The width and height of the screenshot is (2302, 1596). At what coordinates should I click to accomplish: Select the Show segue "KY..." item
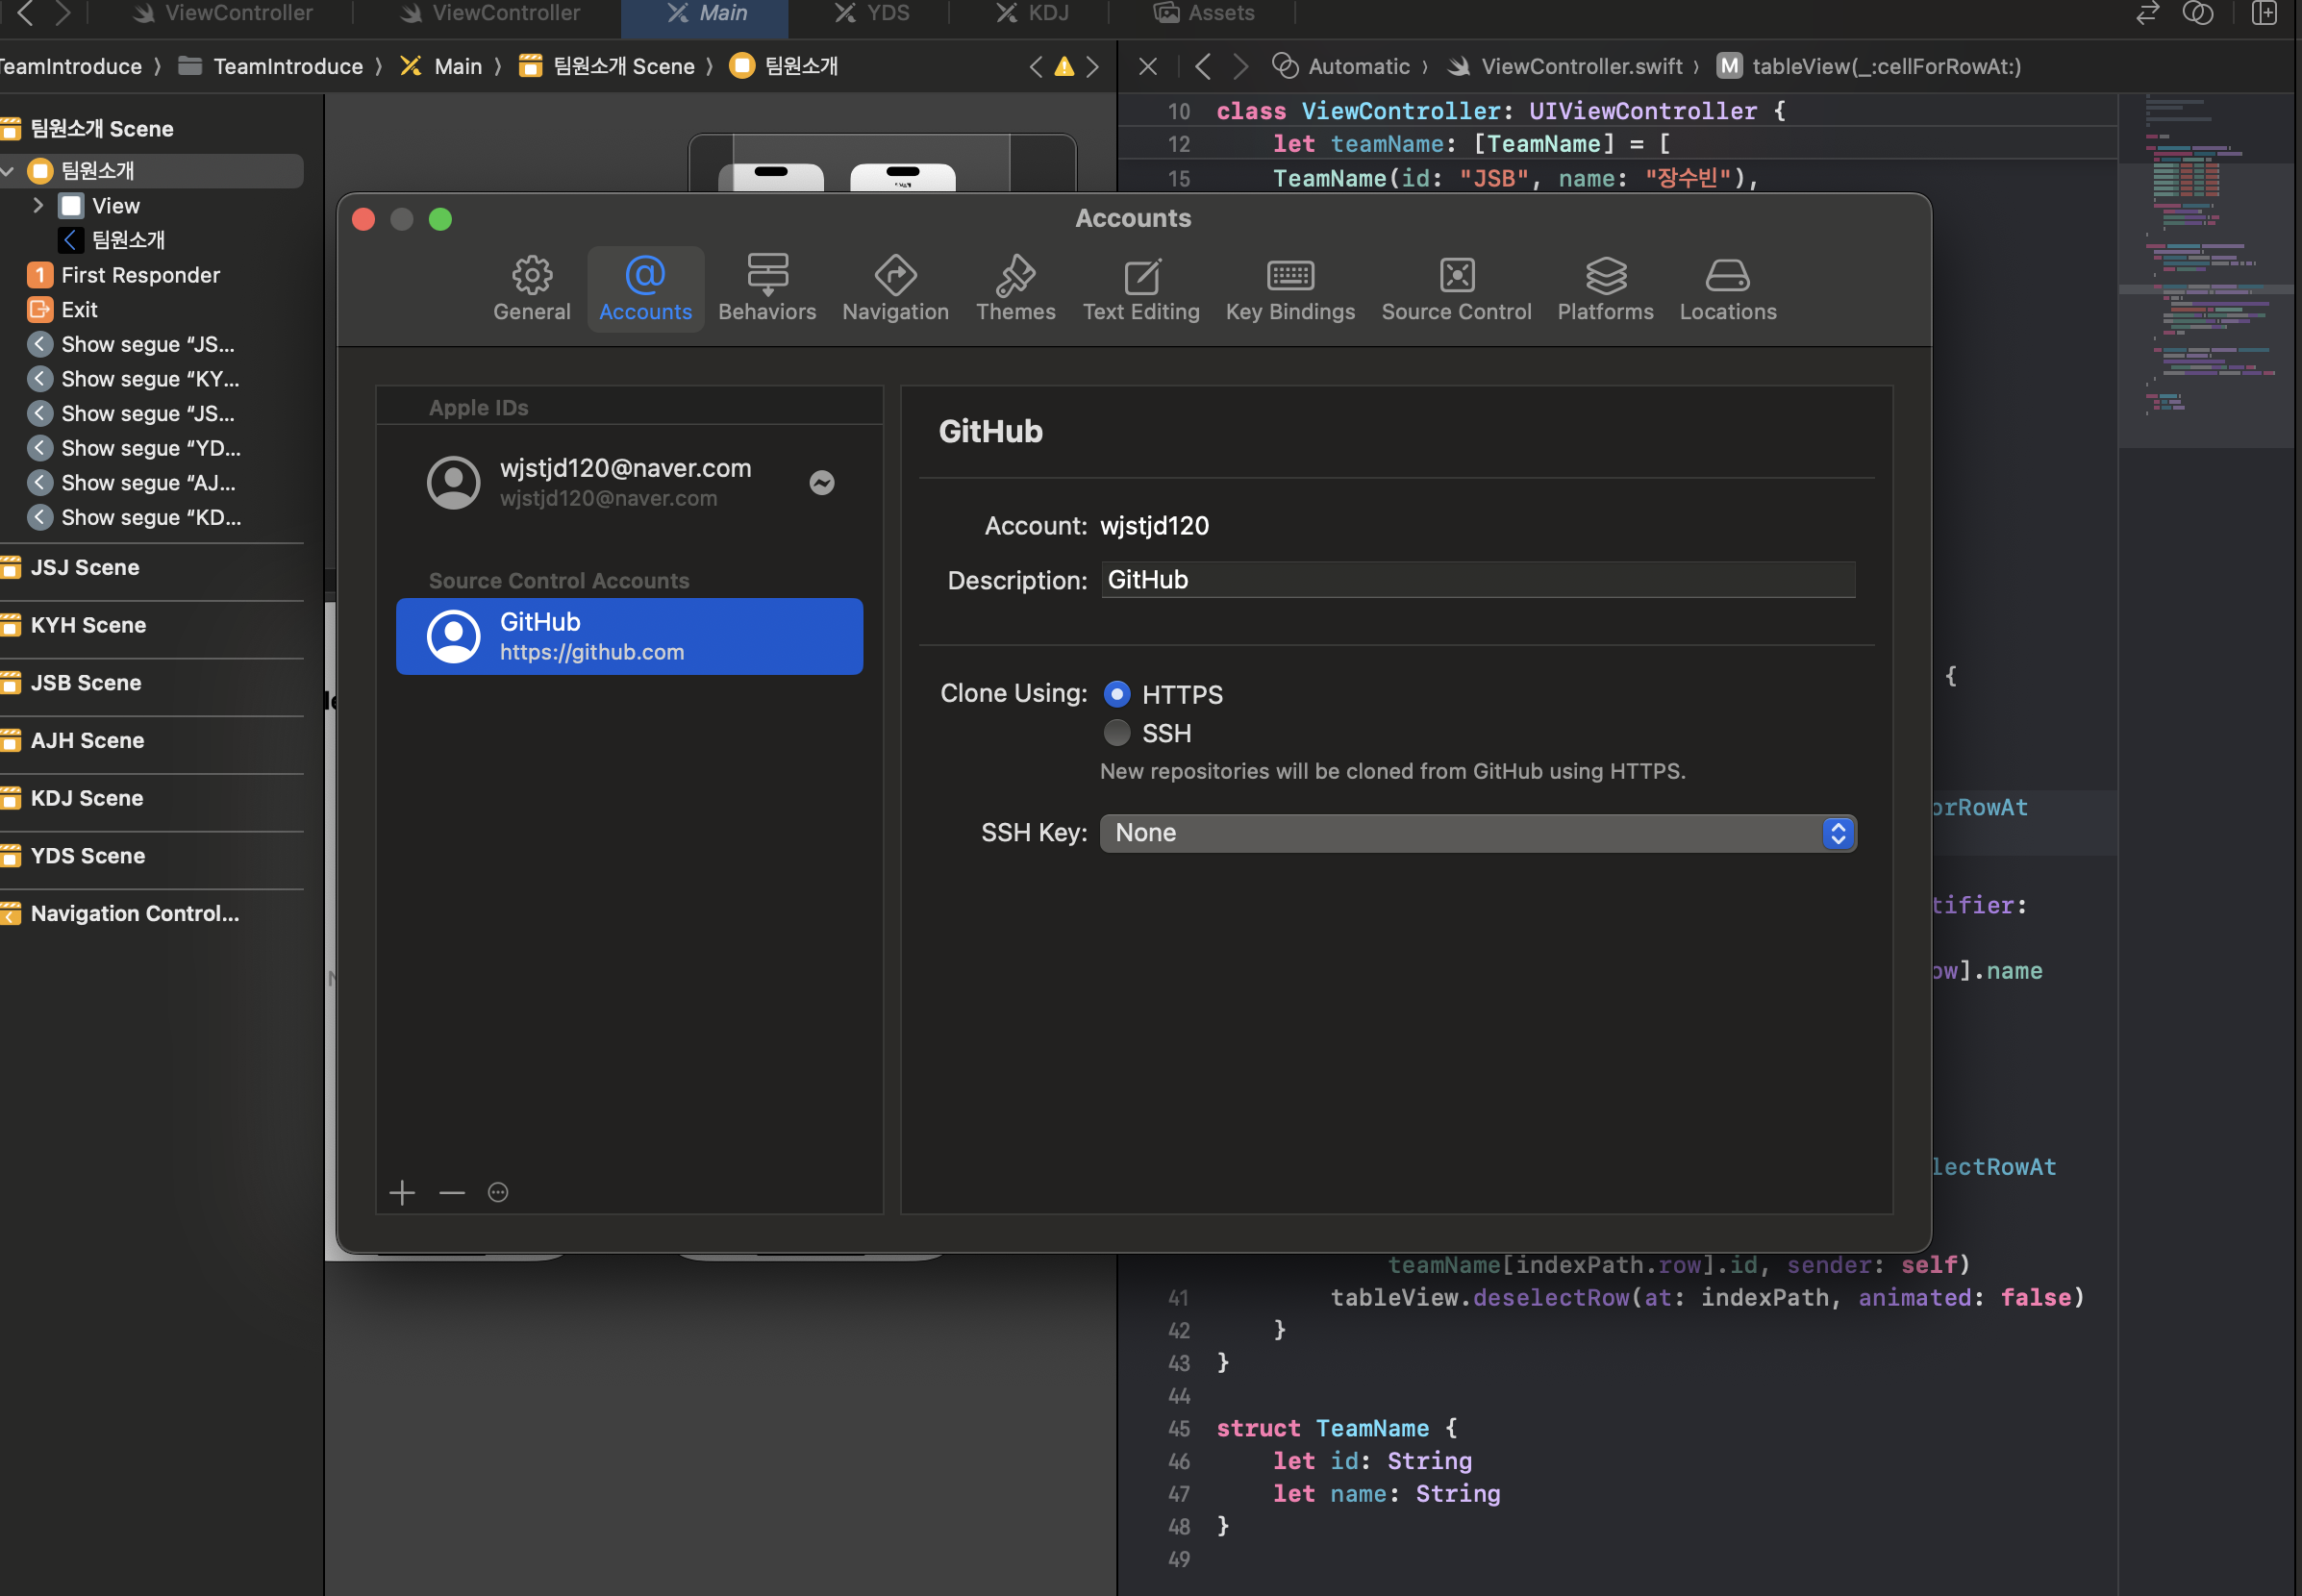pos(133,379)
